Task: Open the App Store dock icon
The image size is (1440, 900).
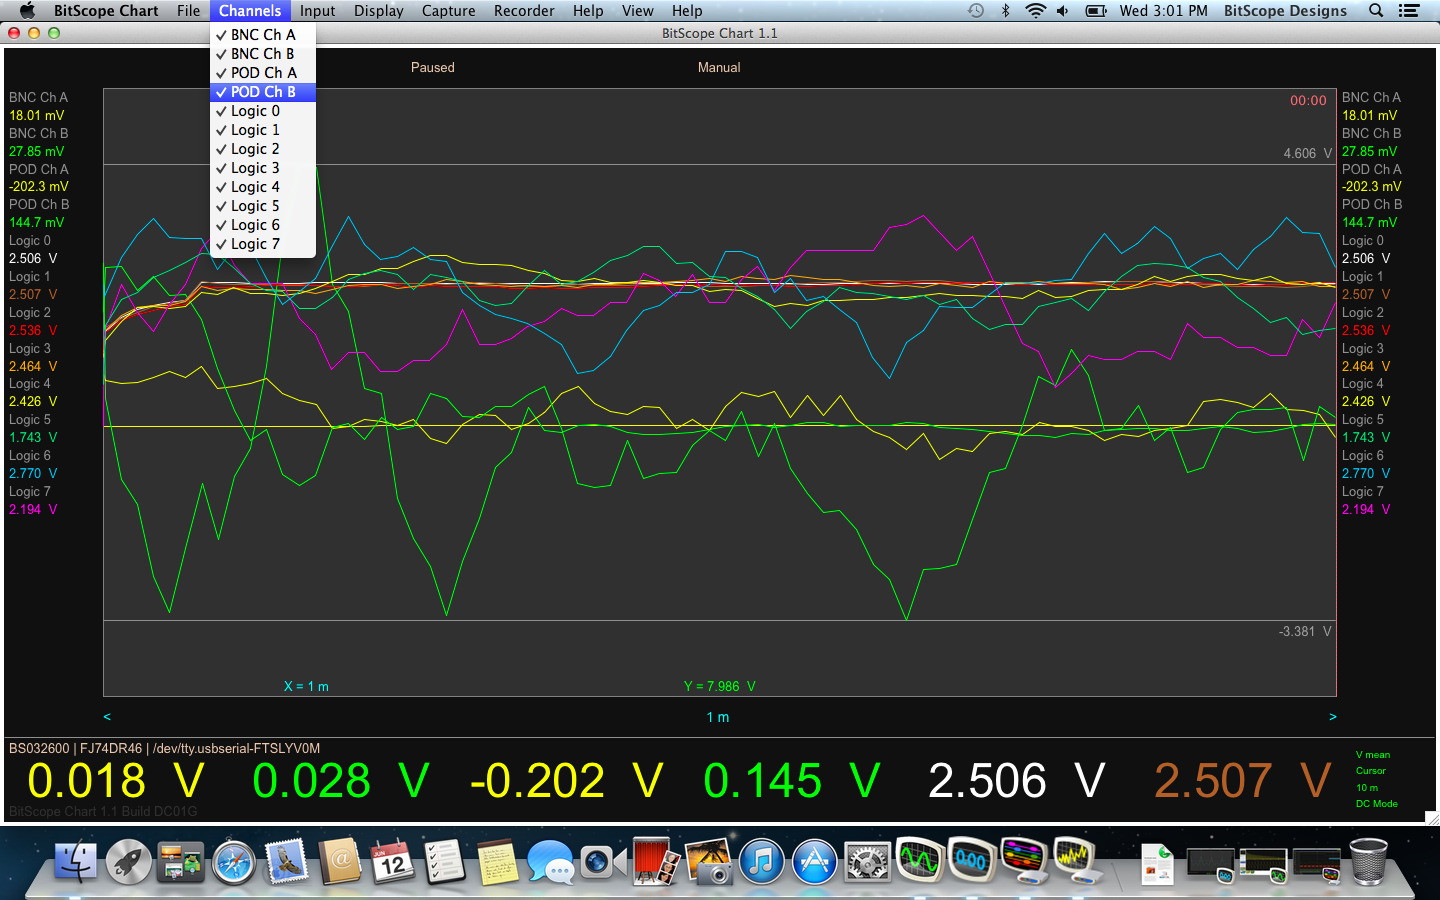Action: pos(814,862)
